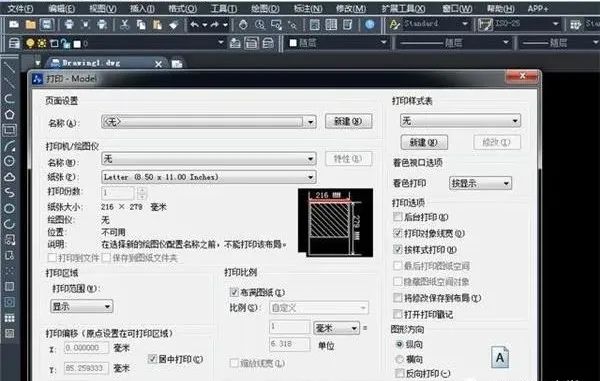Open the printer/plotter 名称 dropdown
The height and width of the screenshot is (381, 600).
(x=209, y=158)
